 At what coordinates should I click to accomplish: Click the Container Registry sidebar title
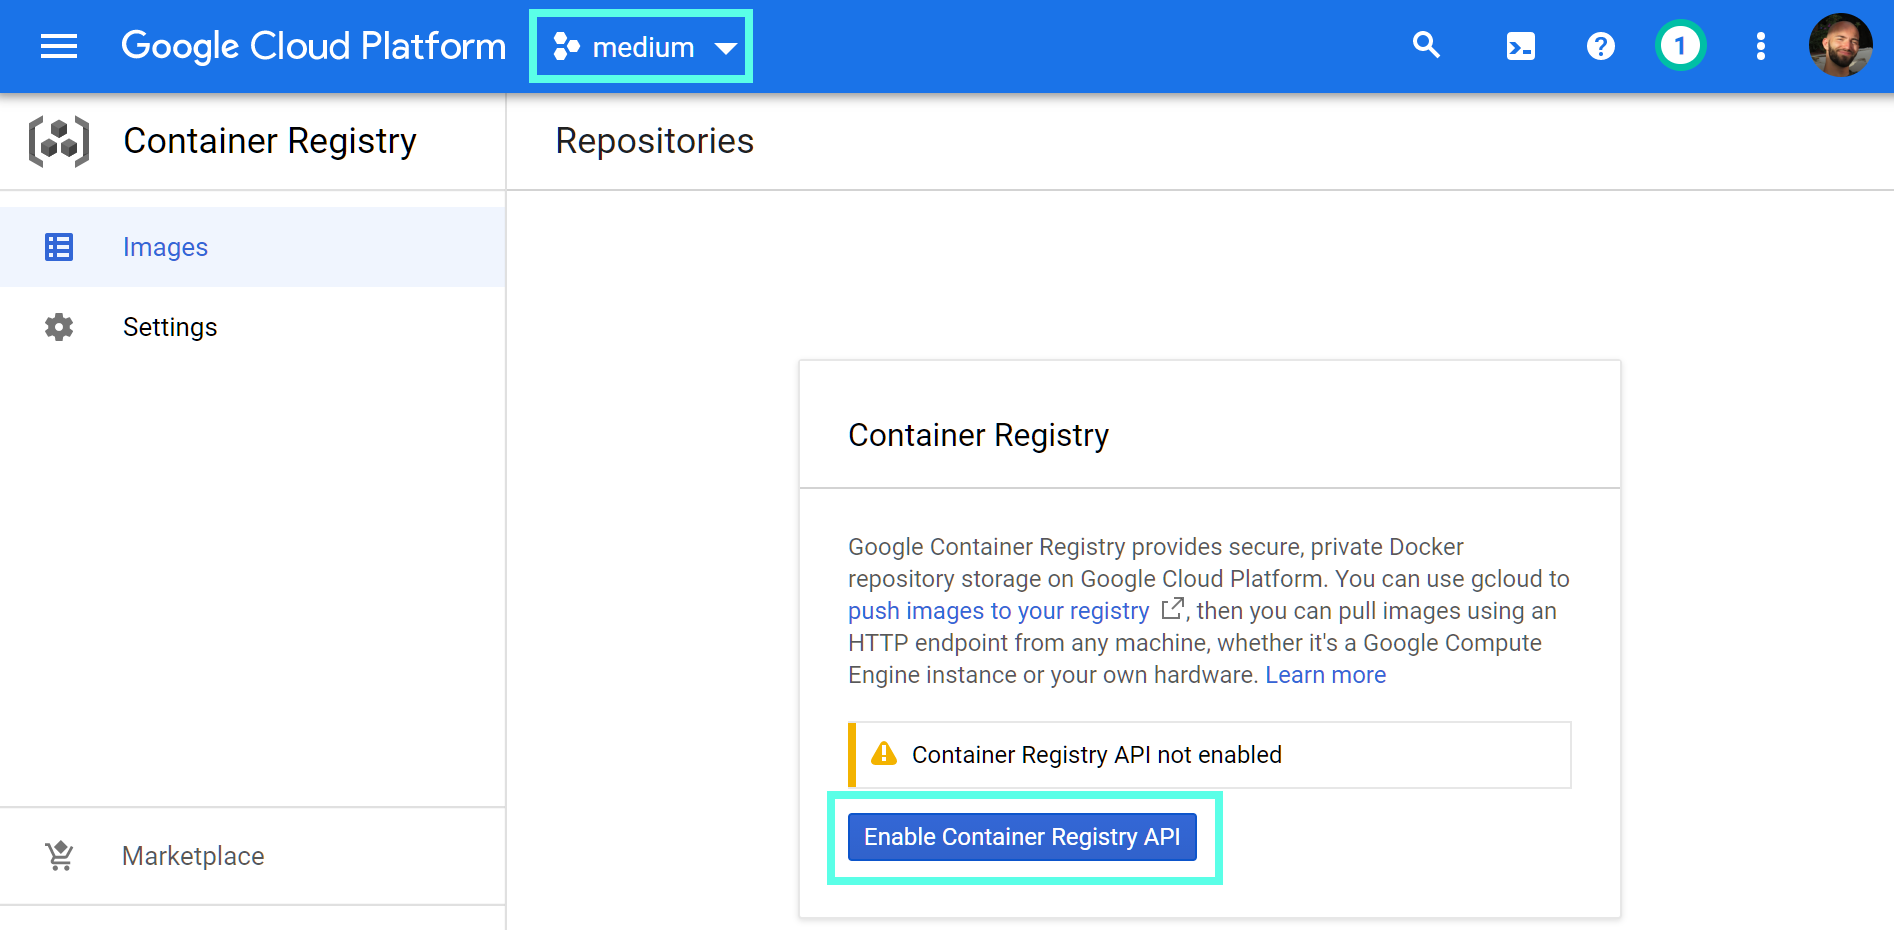click(x=270, y=141)
